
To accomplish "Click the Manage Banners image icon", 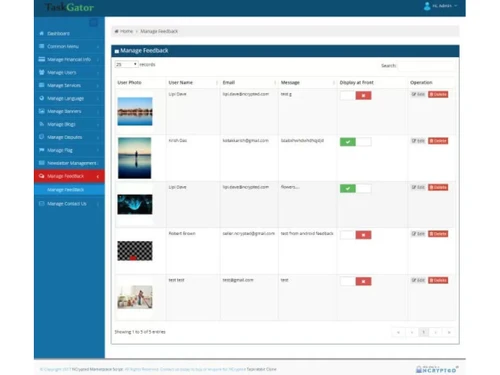I will pyautogui.click(x=42, y=111).
